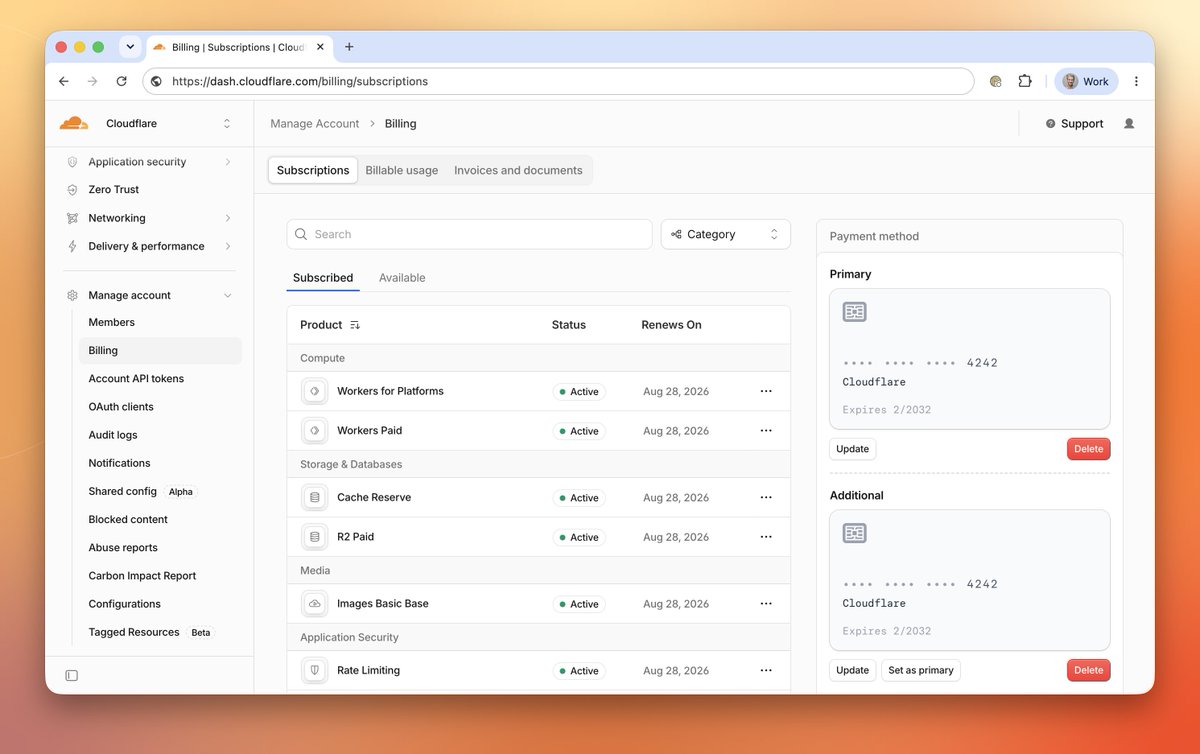This screenshot has width=1200, height=754.
Task: Click the Delivery & performance bolt icon
Action: (72, 246)
